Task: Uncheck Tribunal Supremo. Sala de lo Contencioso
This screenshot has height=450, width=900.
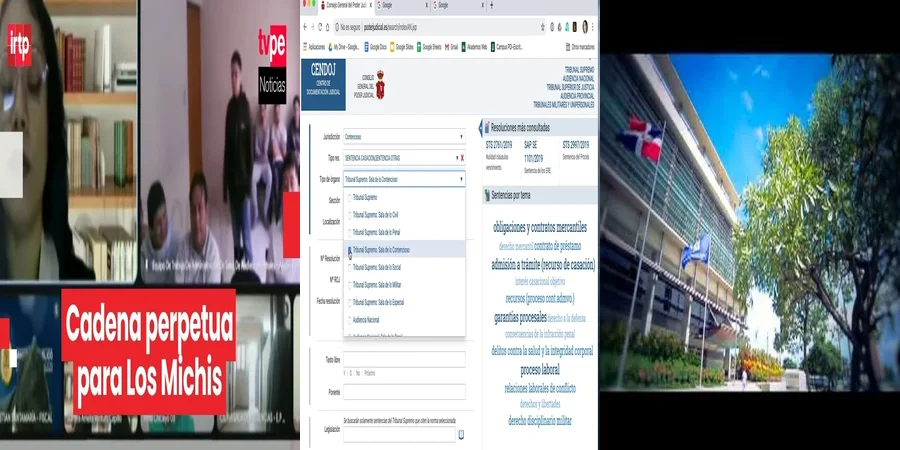Action: pyautogui.click(x=350, y=250)
